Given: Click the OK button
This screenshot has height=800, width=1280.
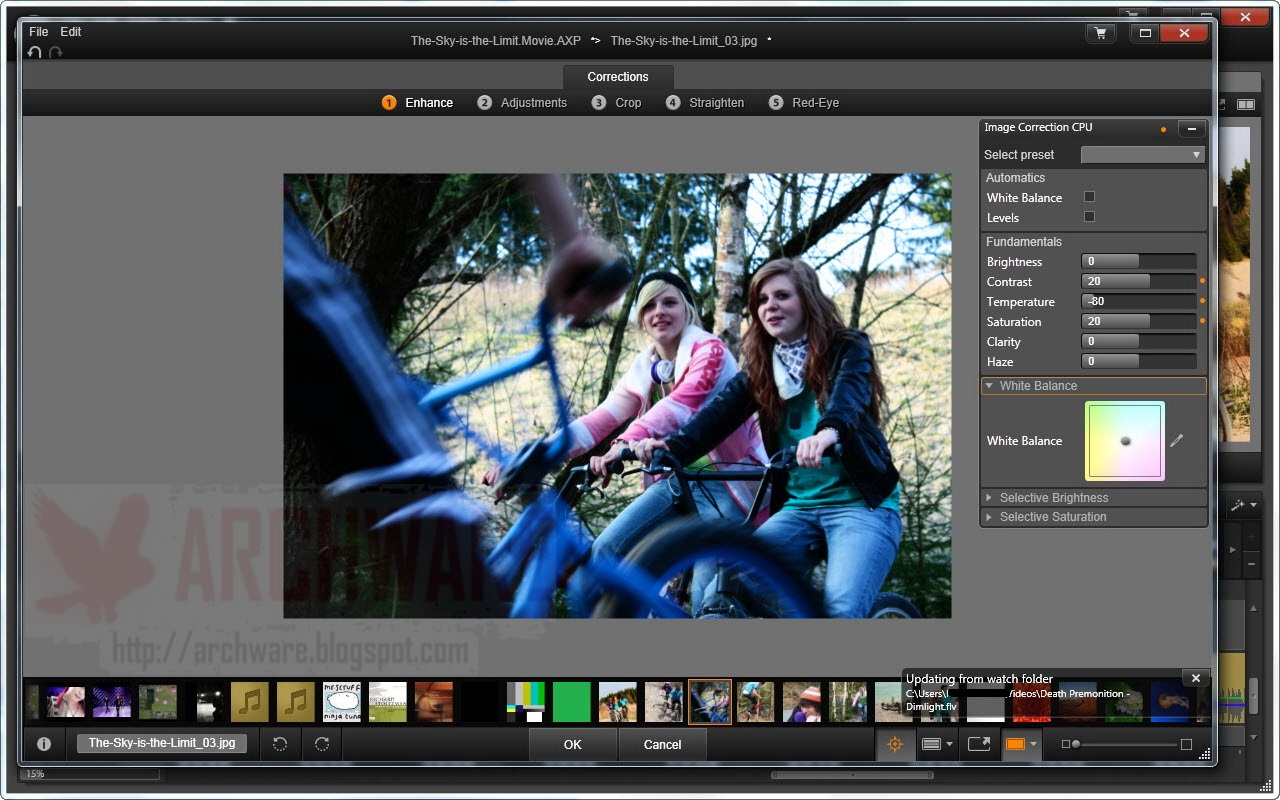Looking at the screenshot, I should (572, 744).
